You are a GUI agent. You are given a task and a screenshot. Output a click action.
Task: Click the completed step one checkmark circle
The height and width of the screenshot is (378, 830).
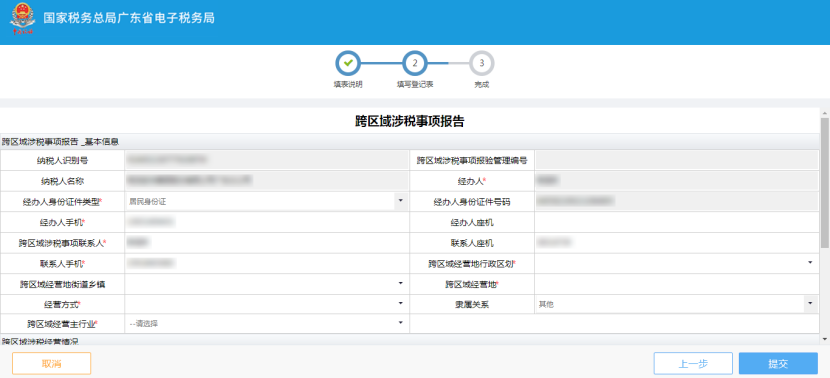point(348,64)
